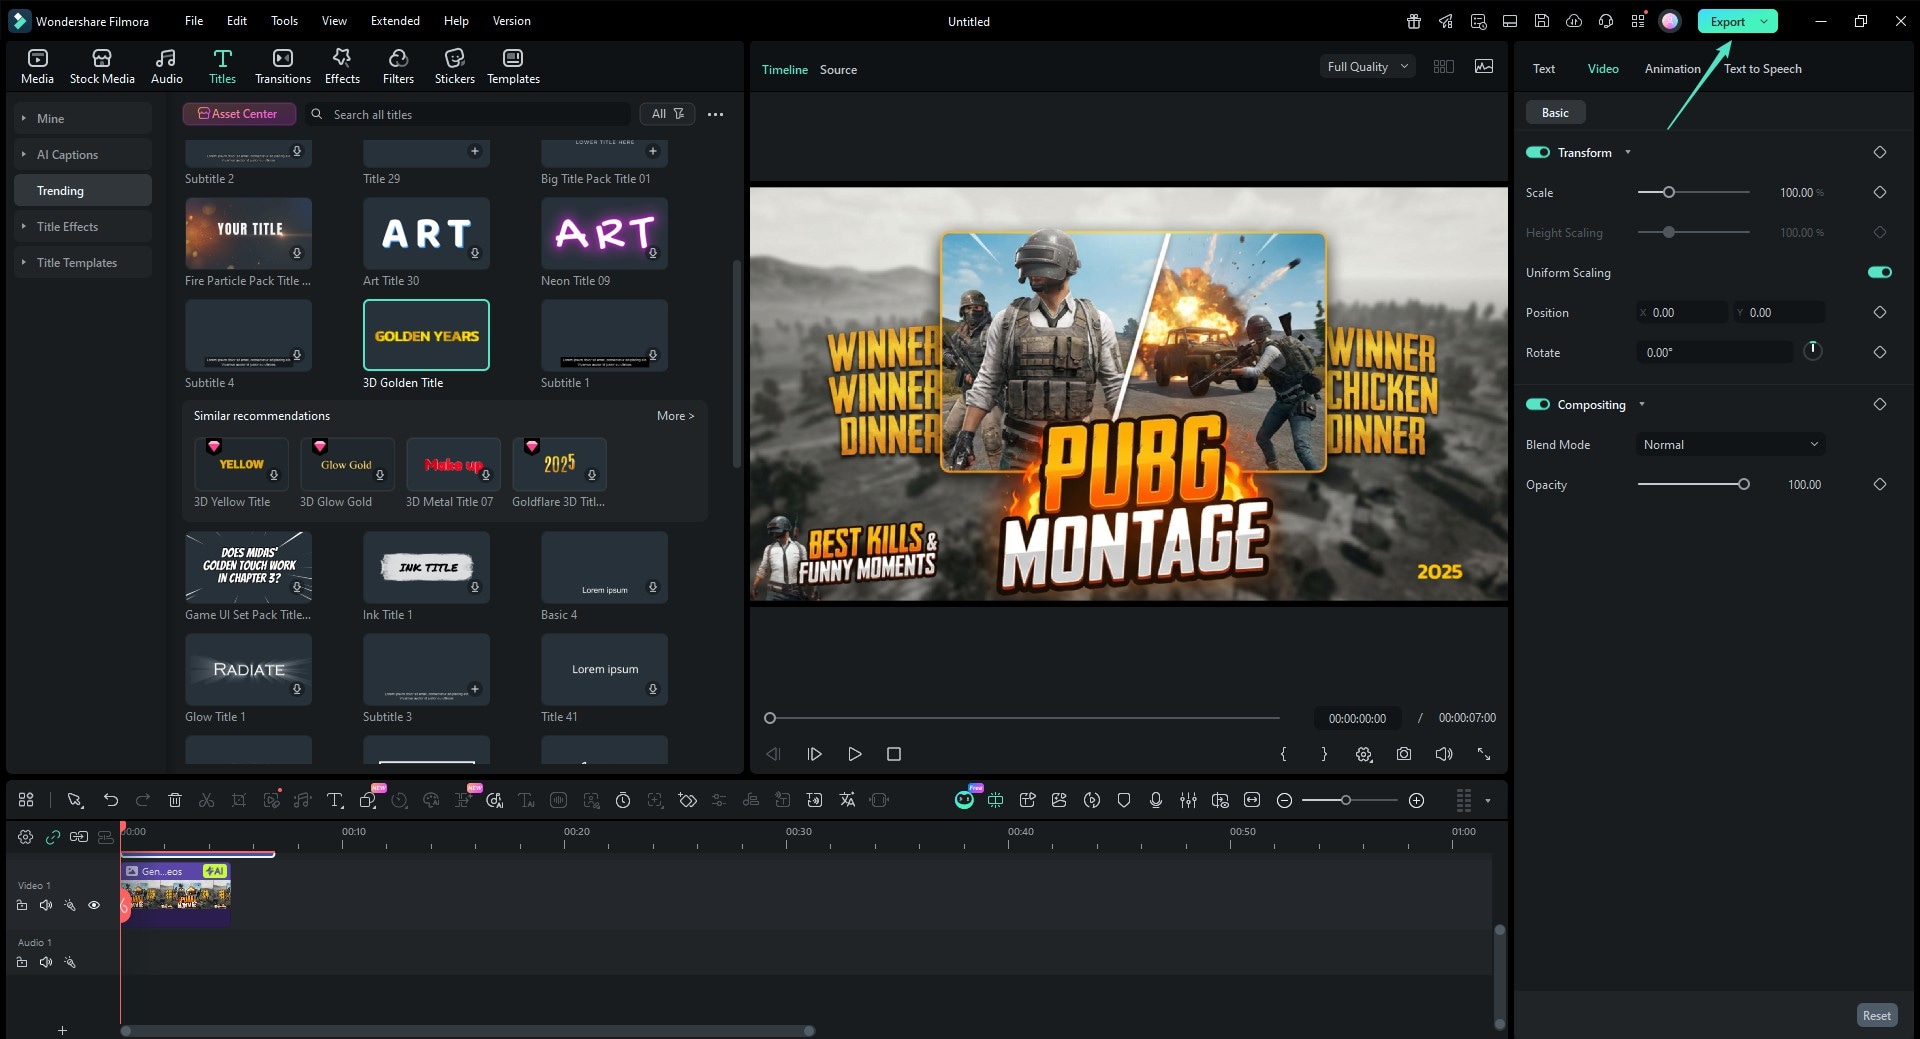Record a voiceover using the microphone icon

click(x=1156, y=800)
